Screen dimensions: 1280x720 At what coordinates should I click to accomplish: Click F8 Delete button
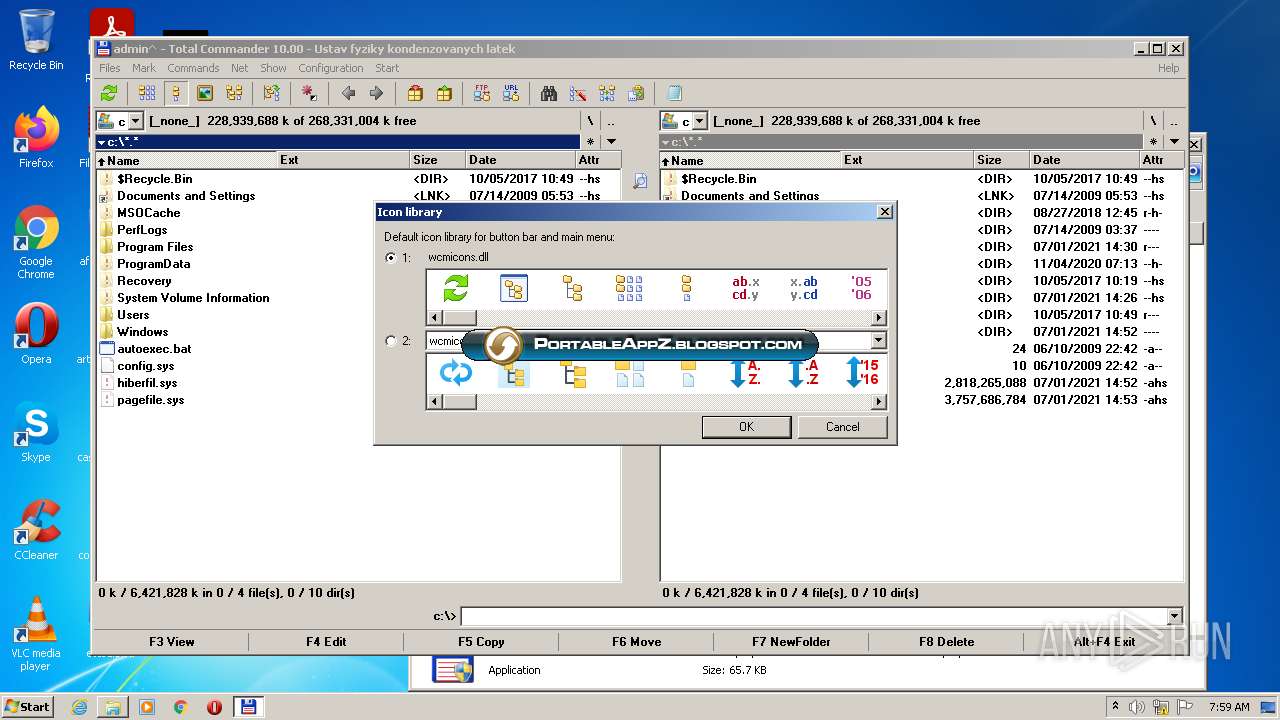[946, 642]
